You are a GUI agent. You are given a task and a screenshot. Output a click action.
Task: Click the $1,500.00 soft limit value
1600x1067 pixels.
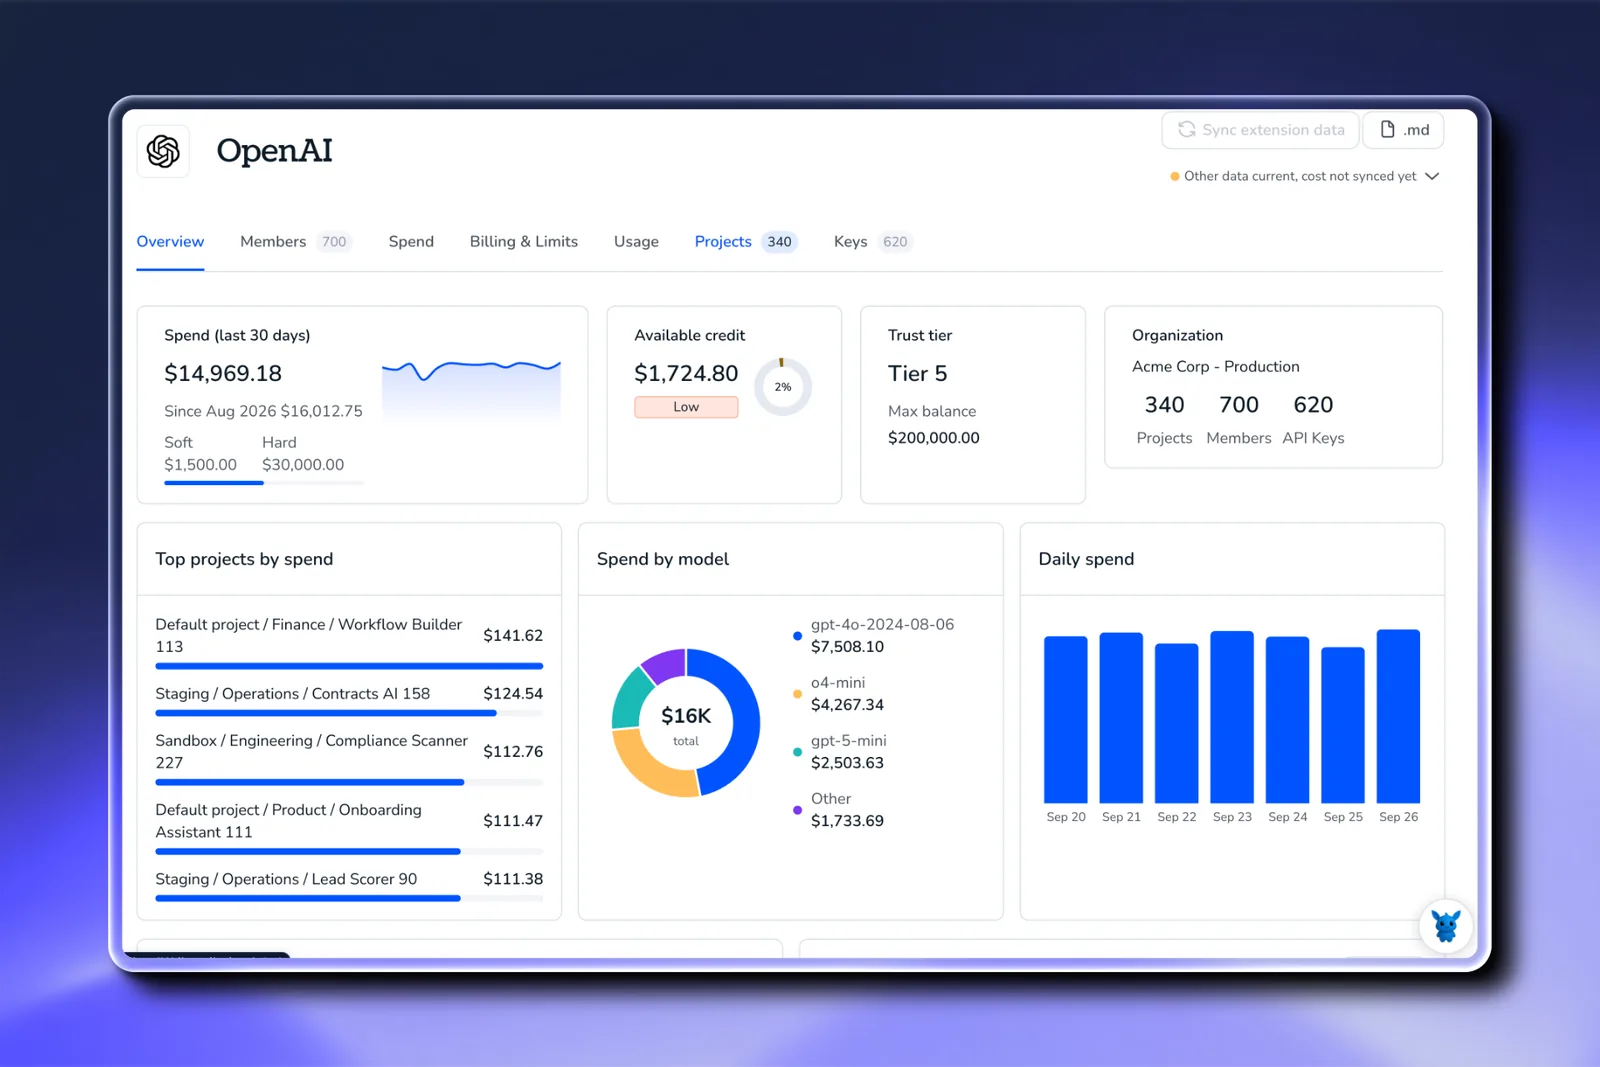point(200,465)
